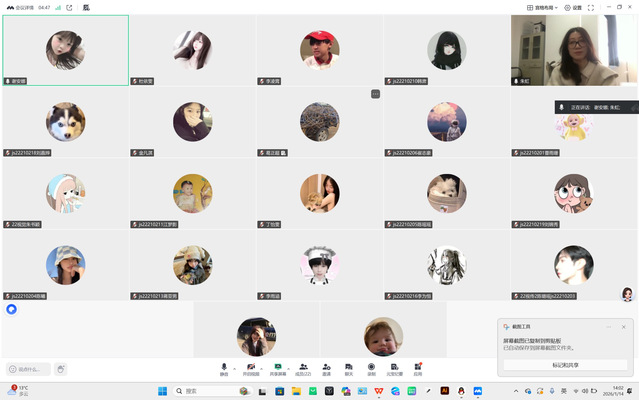Open the chat panel
Viewport: 639px width, 400px height.
[348, 367]
